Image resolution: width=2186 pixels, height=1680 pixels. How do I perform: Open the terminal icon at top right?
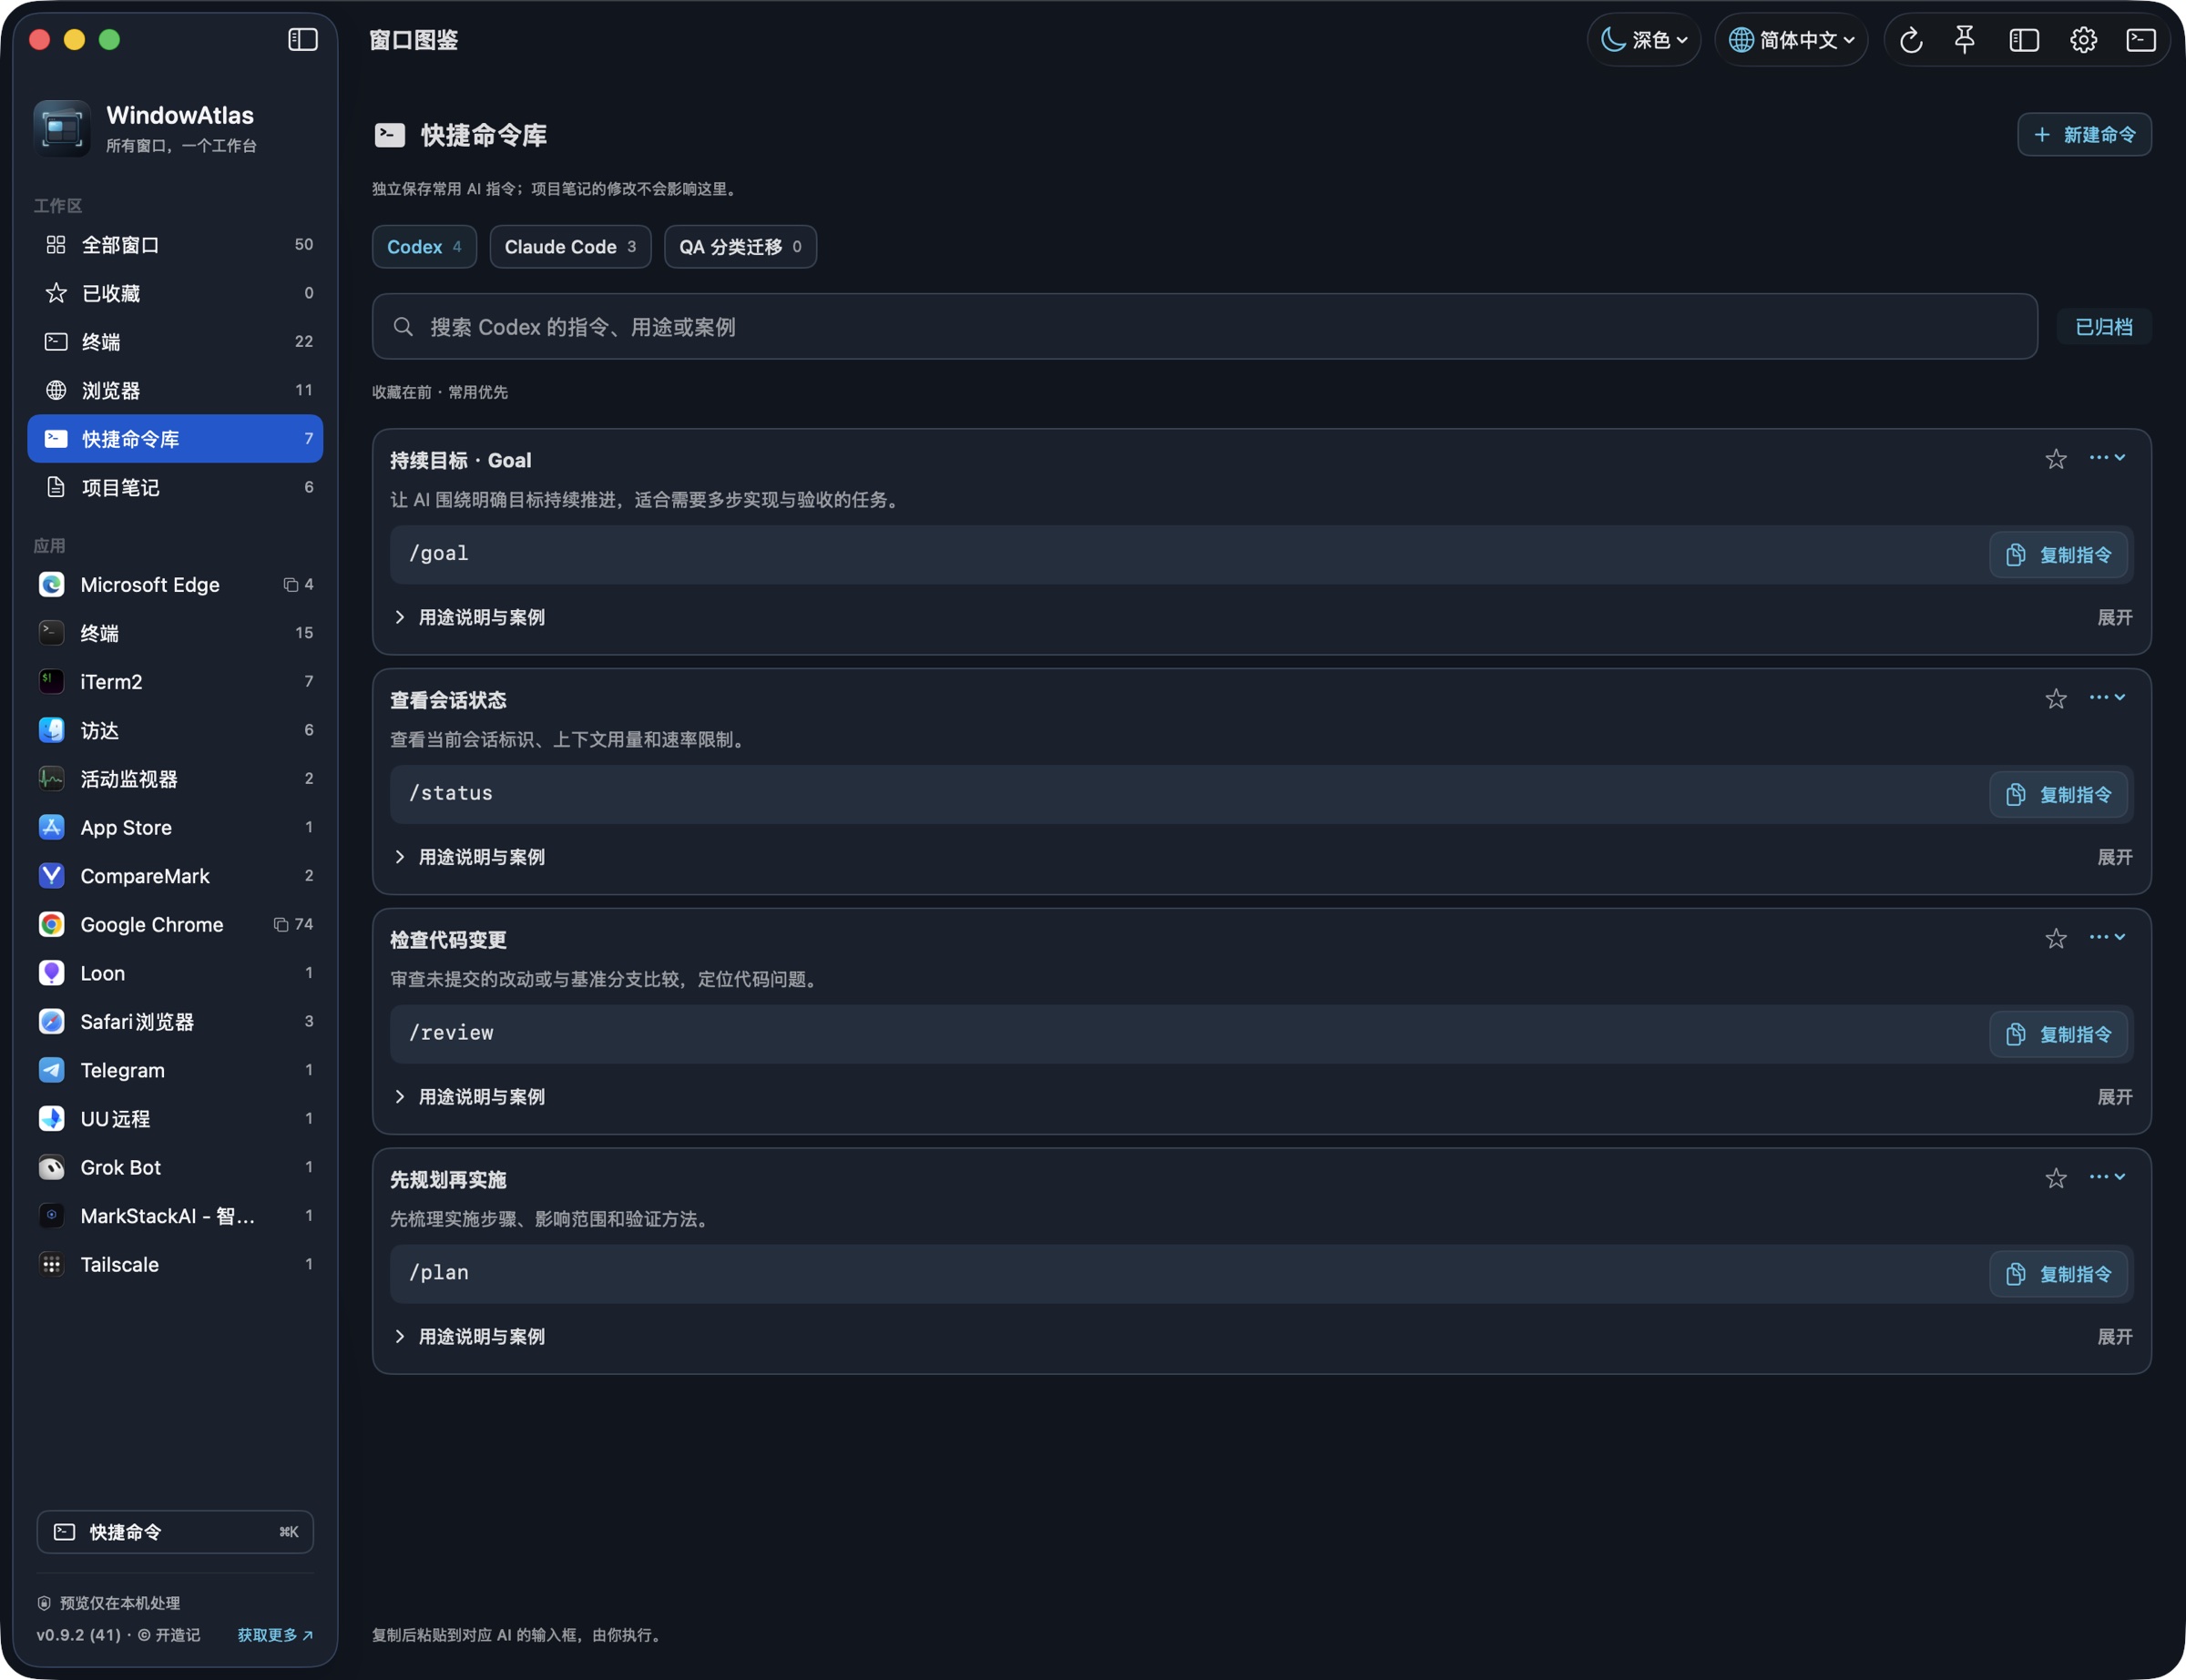pos(2141,40)
